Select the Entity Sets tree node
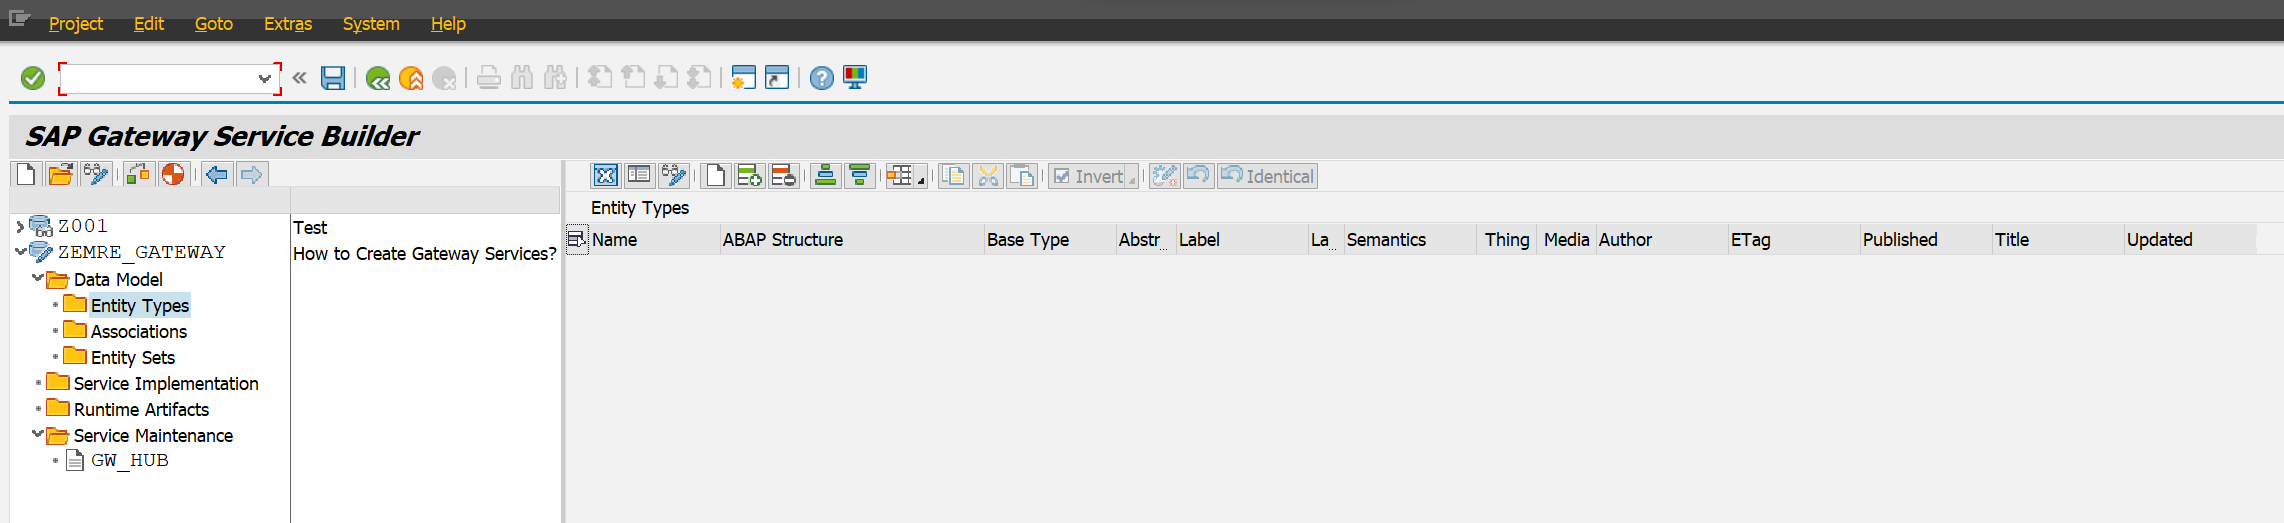Image resolution: width=2284 pixels, height=523 pixels. (x=132, y=357)
